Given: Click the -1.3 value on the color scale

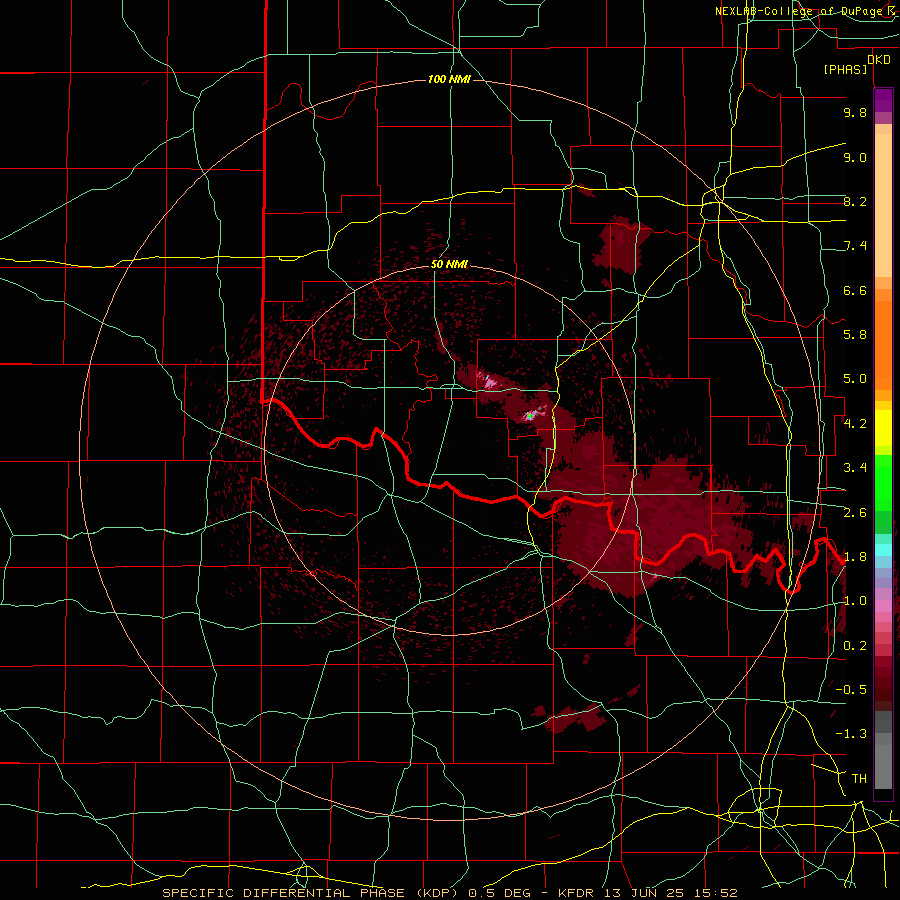Looking at the screenshot, I should (851, 734).
